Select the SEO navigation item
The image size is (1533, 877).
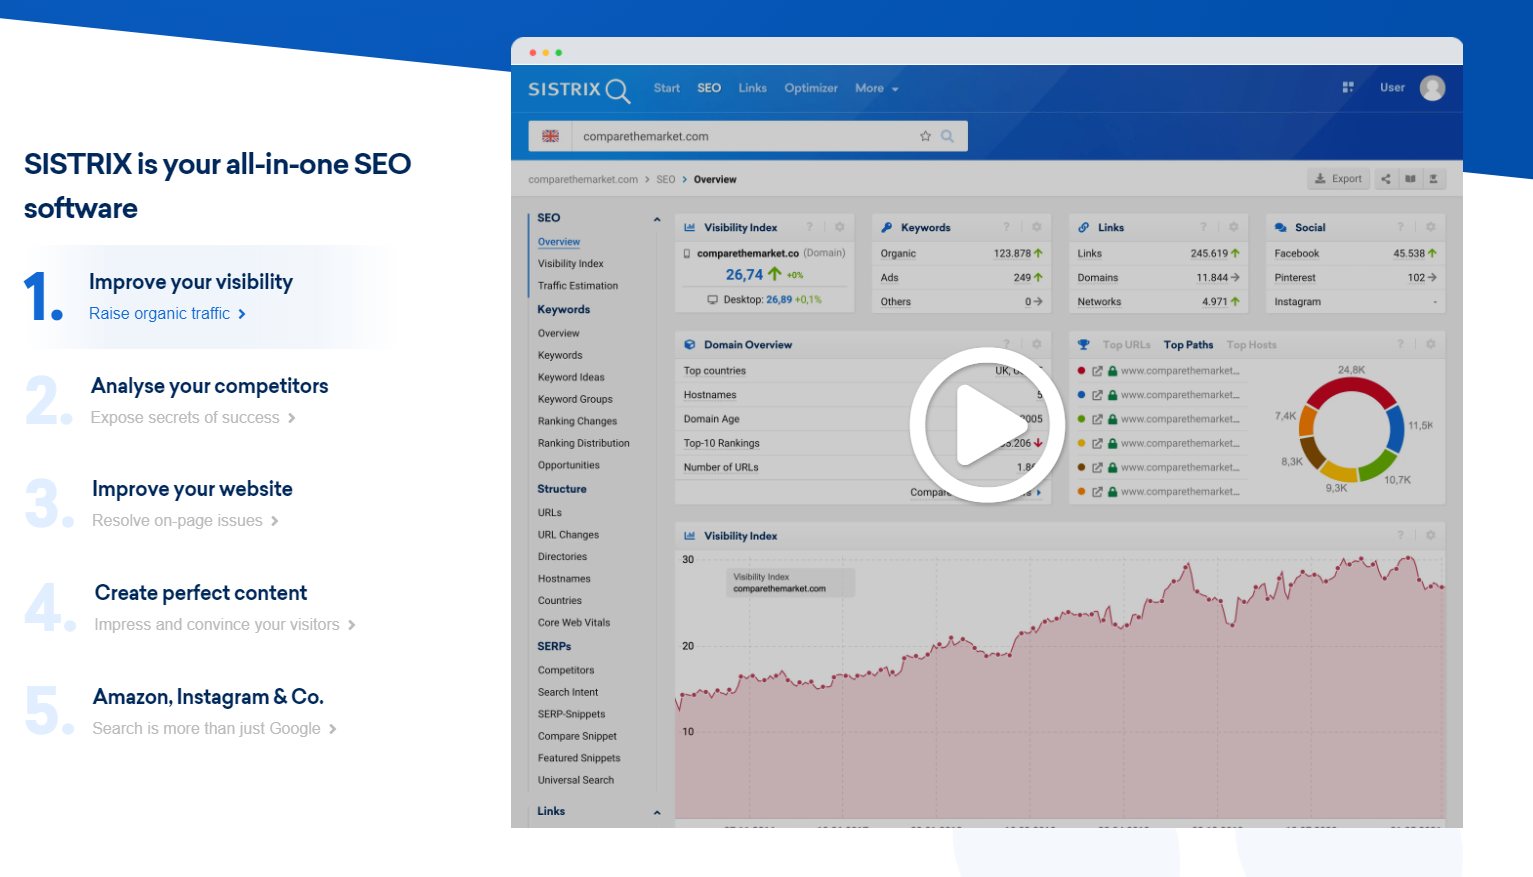point(709,88)
